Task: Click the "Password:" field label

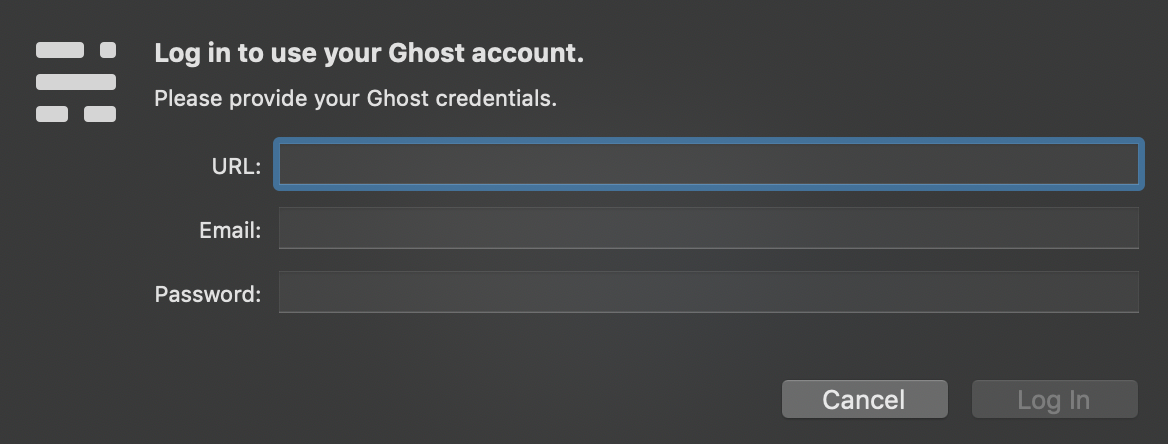Action: coord(208,295)
